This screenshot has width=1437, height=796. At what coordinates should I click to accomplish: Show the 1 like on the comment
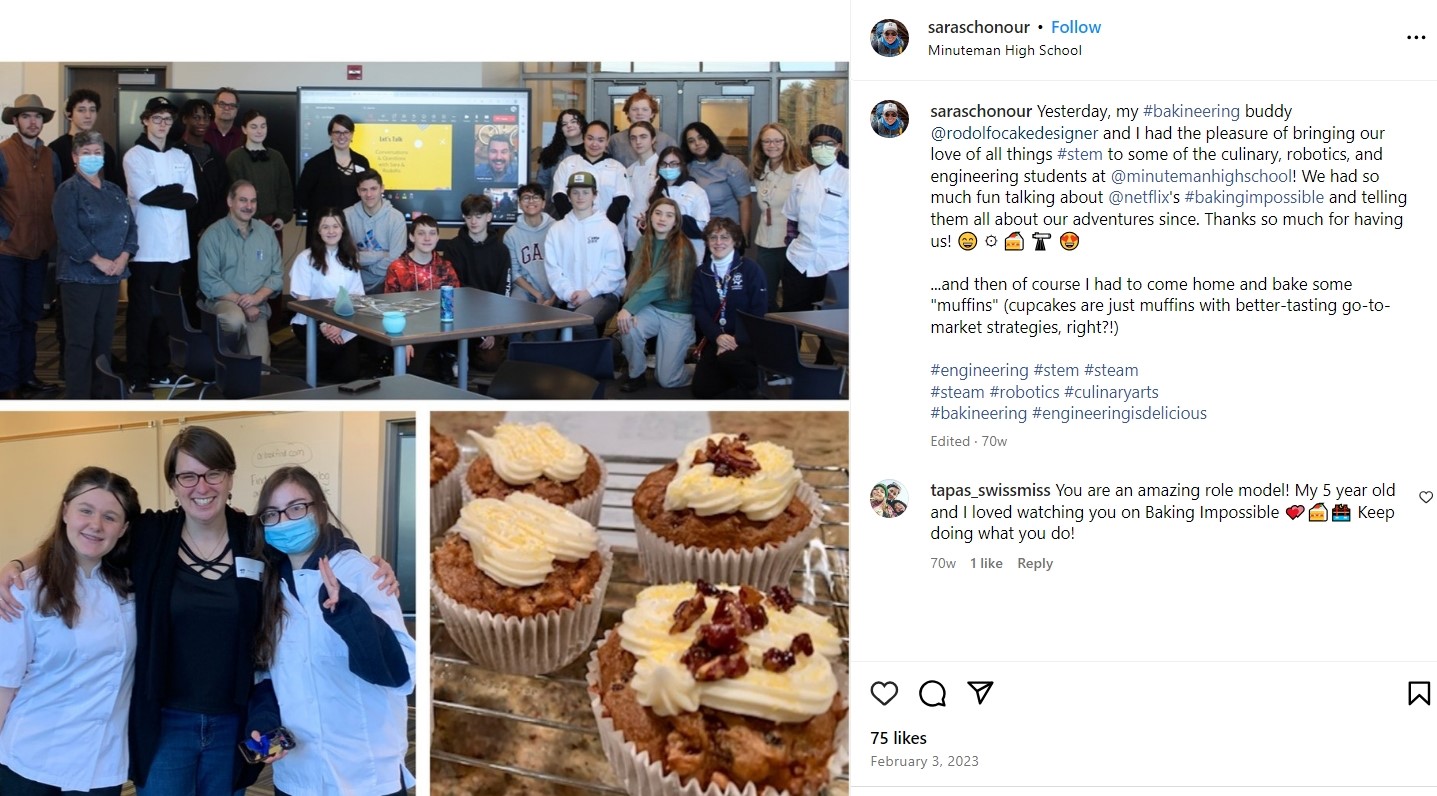coord(986,563)
